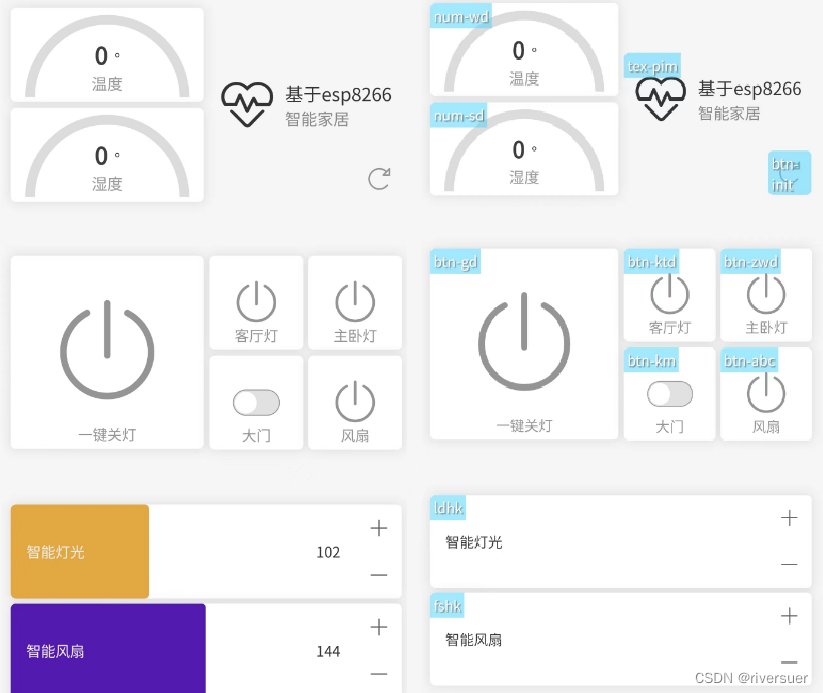The width and height of the screenshot is (823, 693).
Task: Click the fshk 智能风扇 slider track
Action: pos(620,639)
